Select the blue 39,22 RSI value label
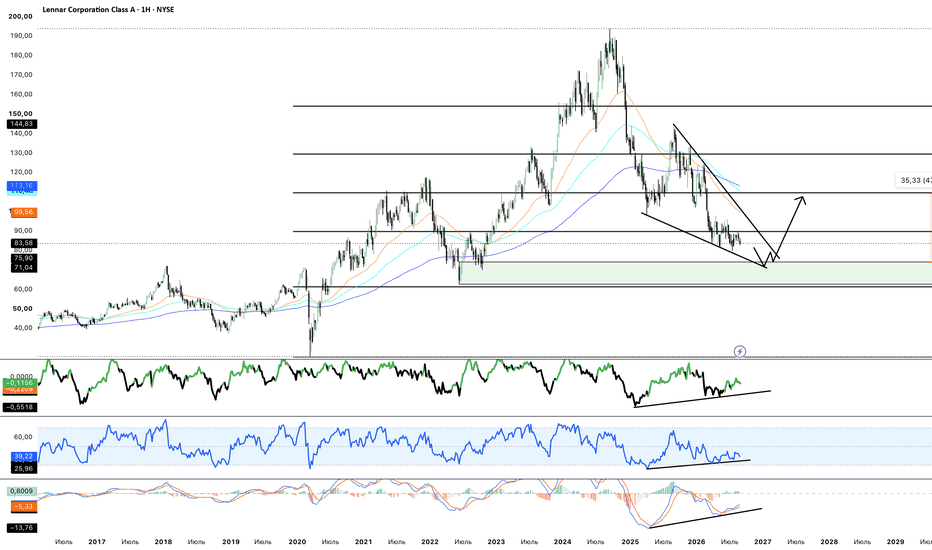 tap(23, 457)
